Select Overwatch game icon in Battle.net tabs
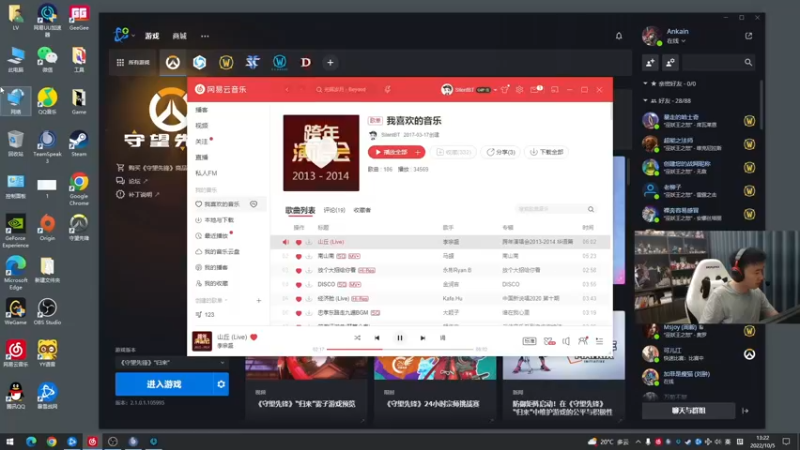 click(x=173, y=62)
